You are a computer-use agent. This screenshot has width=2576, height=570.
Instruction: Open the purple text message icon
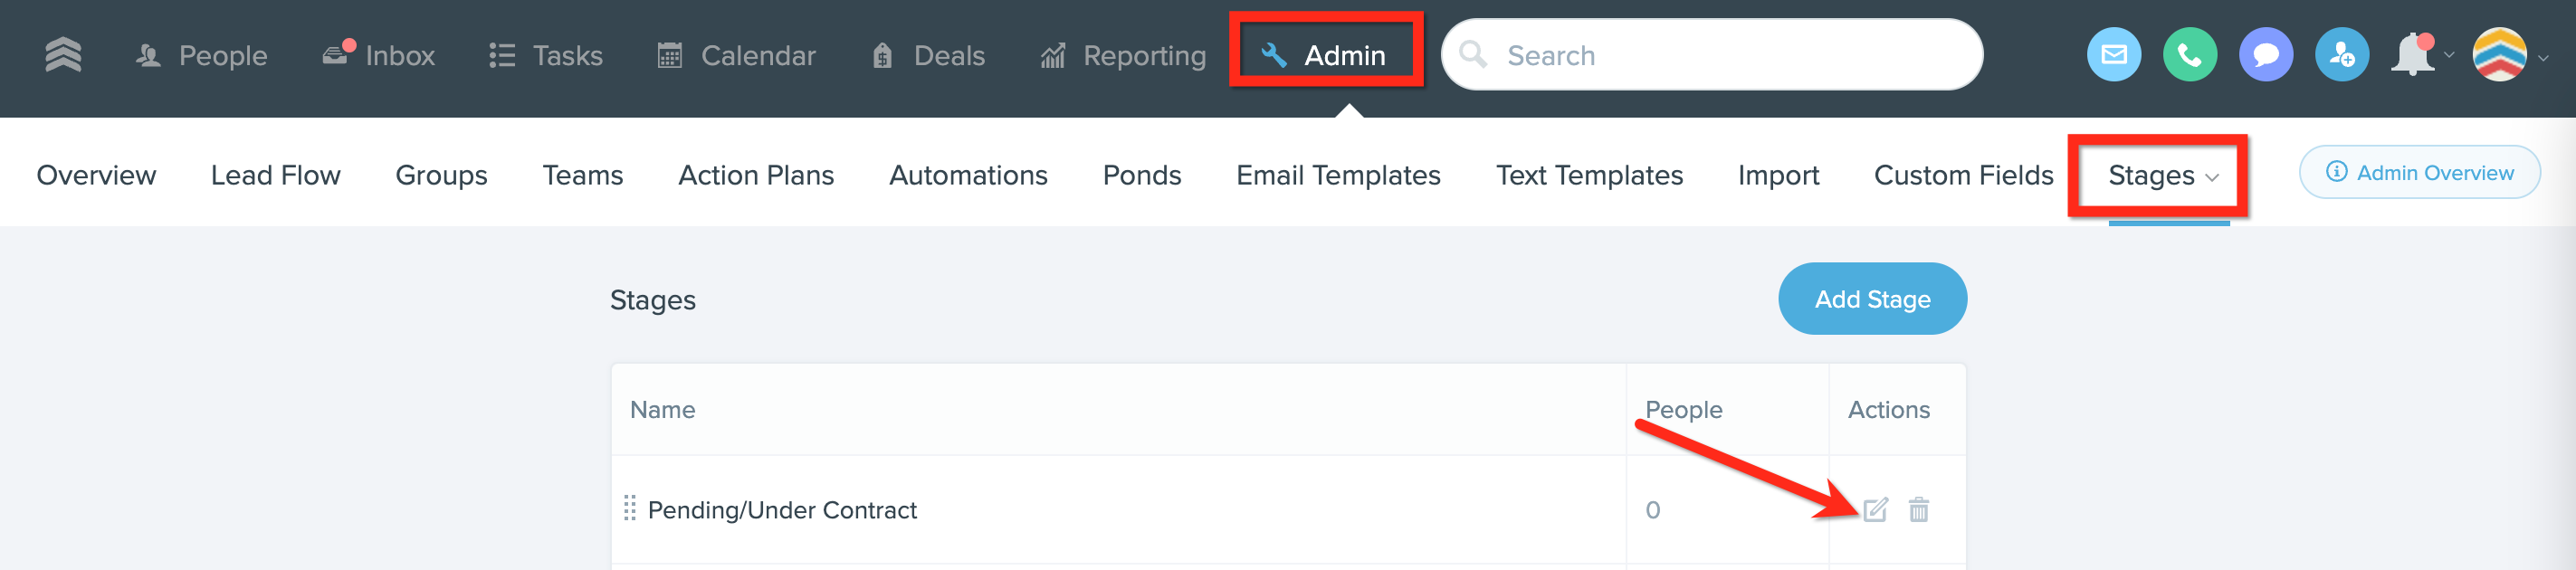point(2265,55)
